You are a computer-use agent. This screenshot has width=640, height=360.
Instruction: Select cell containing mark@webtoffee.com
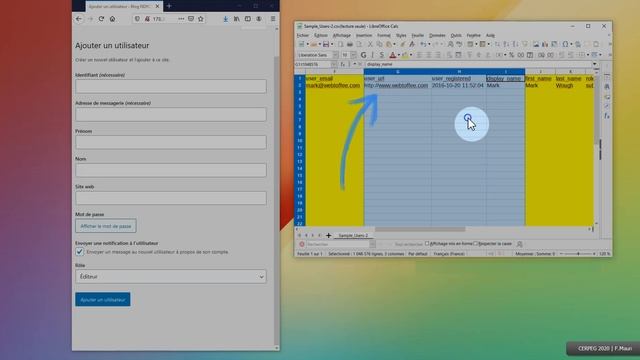point(333,85)
